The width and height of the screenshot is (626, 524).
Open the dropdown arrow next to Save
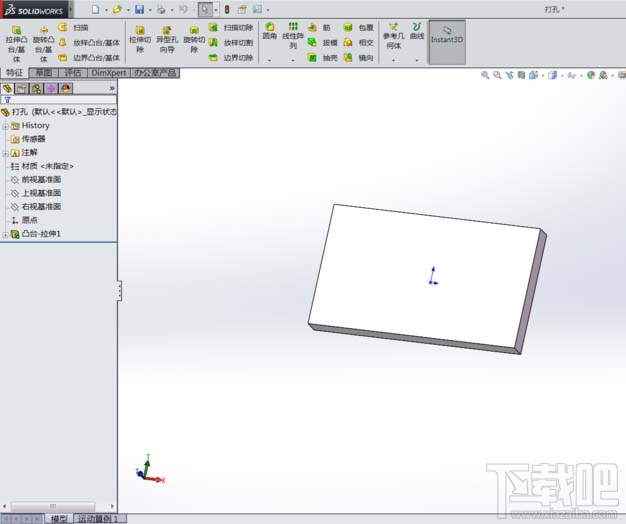150,10
